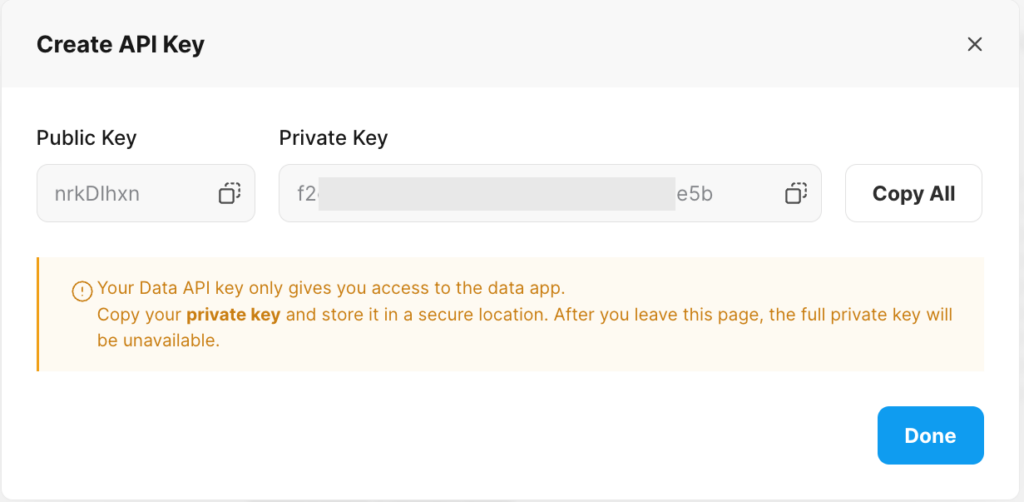Confirm with the Done button
The image size is (1024, 502).
[931, 435]
